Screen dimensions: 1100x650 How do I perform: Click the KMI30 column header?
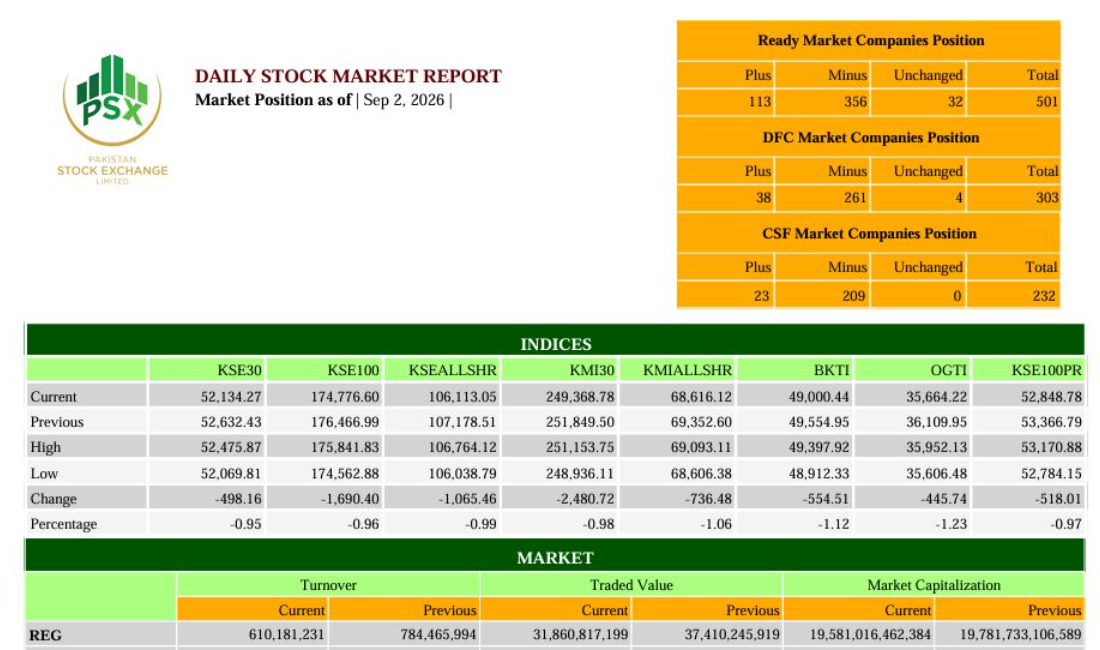coord(591,370)
